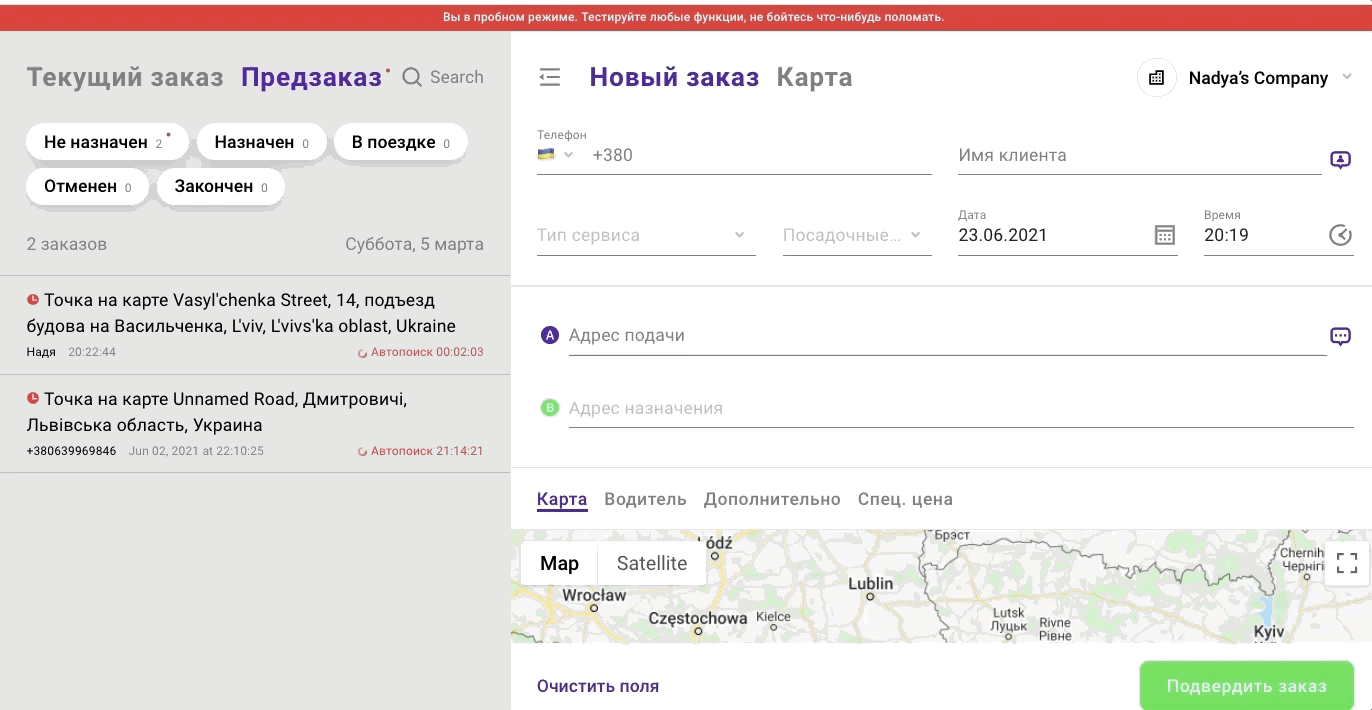The height and width of the screenshot is (710, 1372).
Task: Switch map to Satellite view
Action: tap(652, 563)
